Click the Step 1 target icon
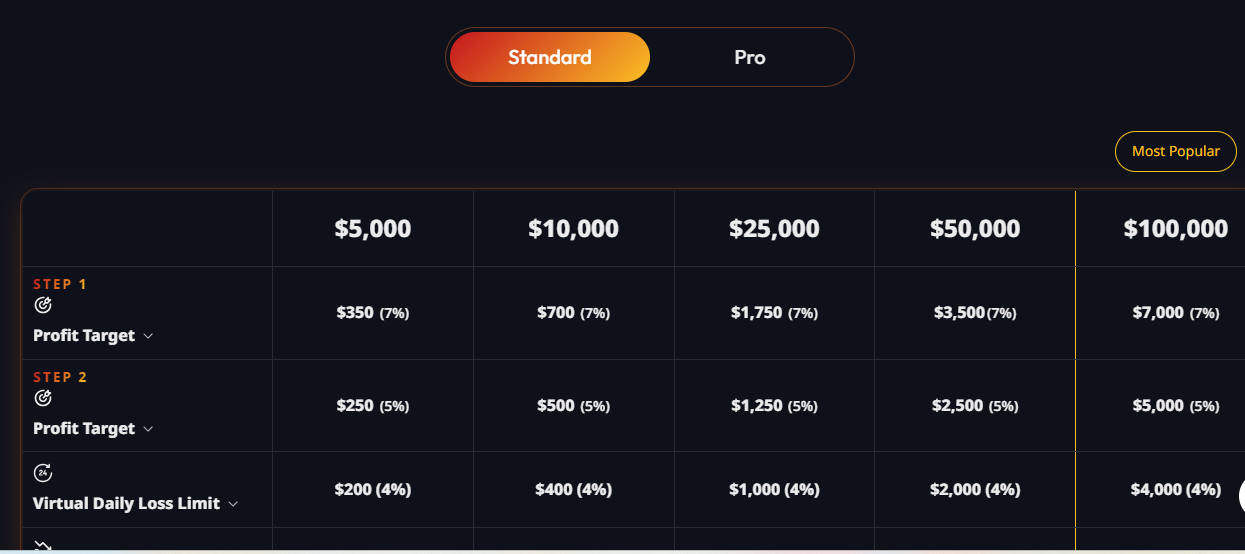Screen dimensions: 1245x554 (x=42, y=305)
